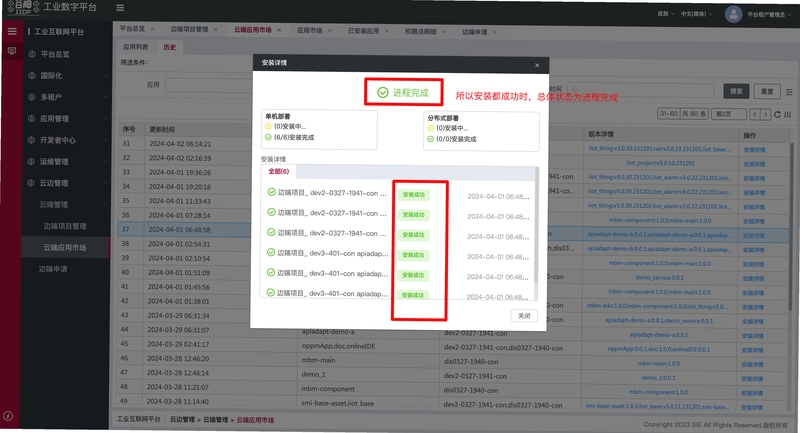
Task: Close the 应用市场 tab
Action: (330, 31)
